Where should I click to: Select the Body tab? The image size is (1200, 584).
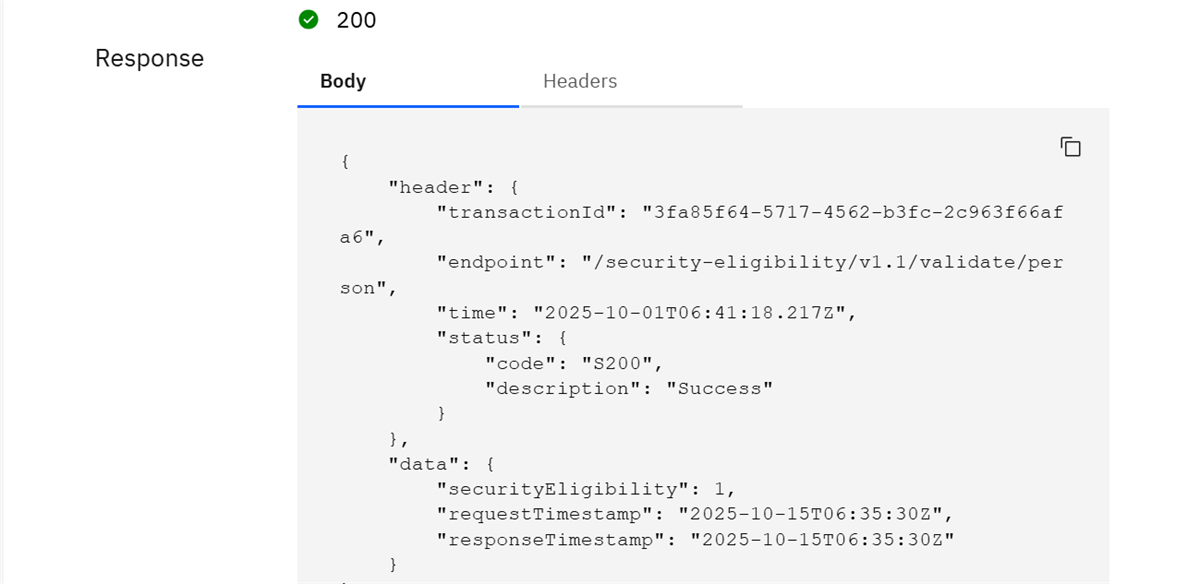(343, 82)
